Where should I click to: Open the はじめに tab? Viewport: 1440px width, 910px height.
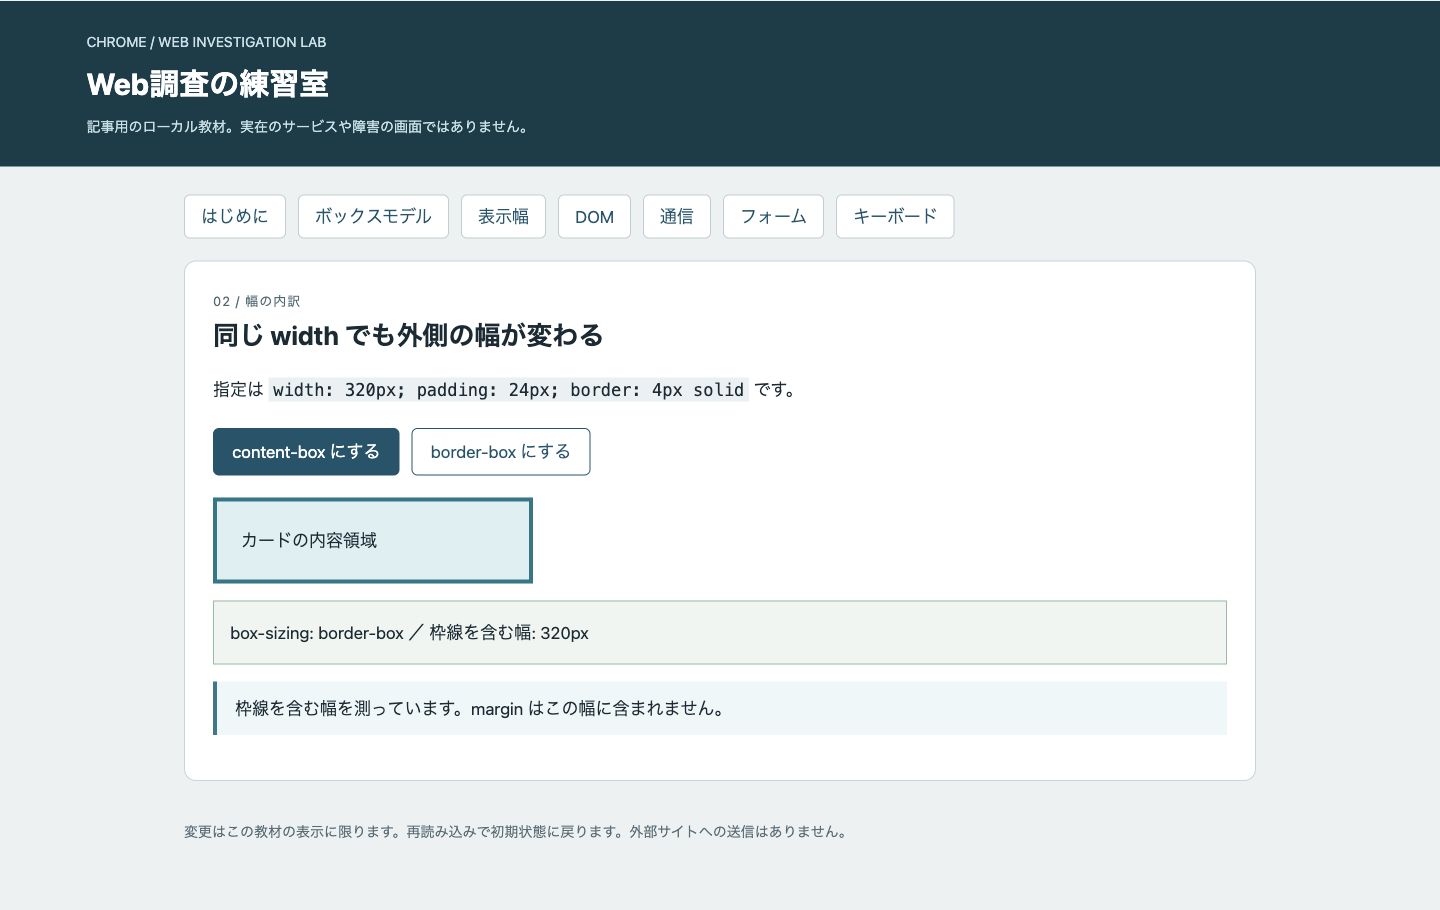[x=235, y=216]
